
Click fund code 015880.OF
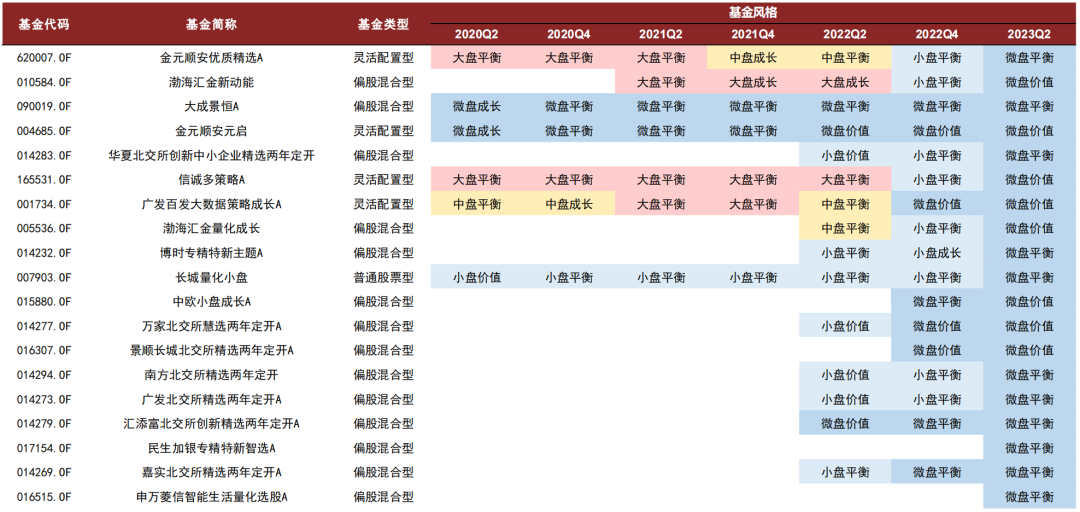pos(44,302)
